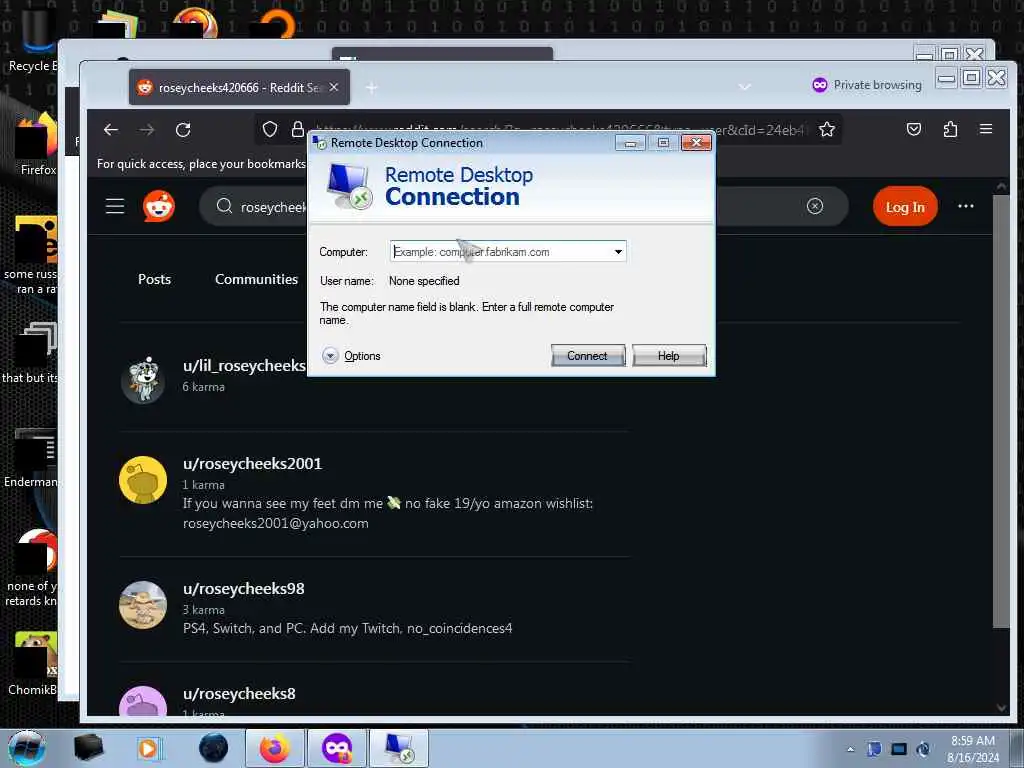Show hidden system tray icons
The width and height of the screenshot is (1024, 768).
click(x=850, y=749)
